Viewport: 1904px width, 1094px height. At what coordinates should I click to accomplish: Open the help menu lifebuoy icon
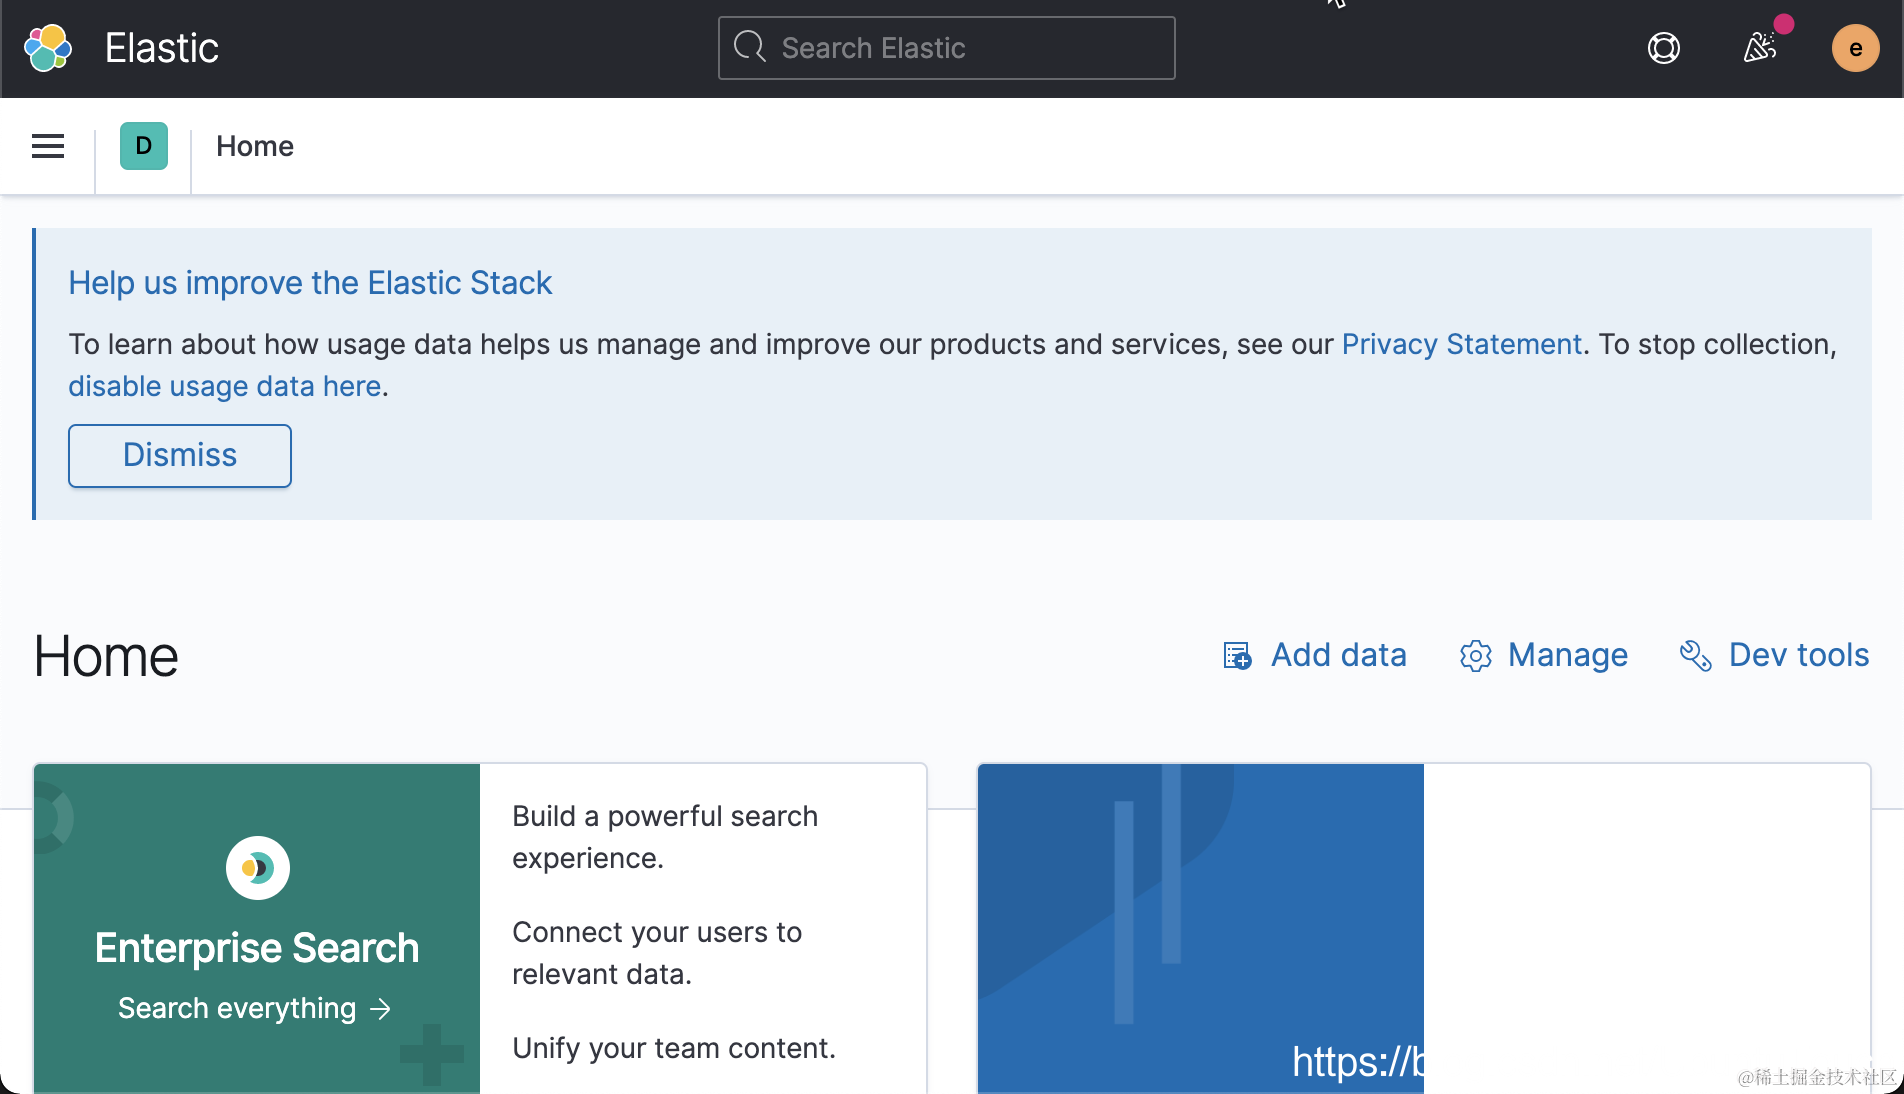click(x=1663, y=48)
